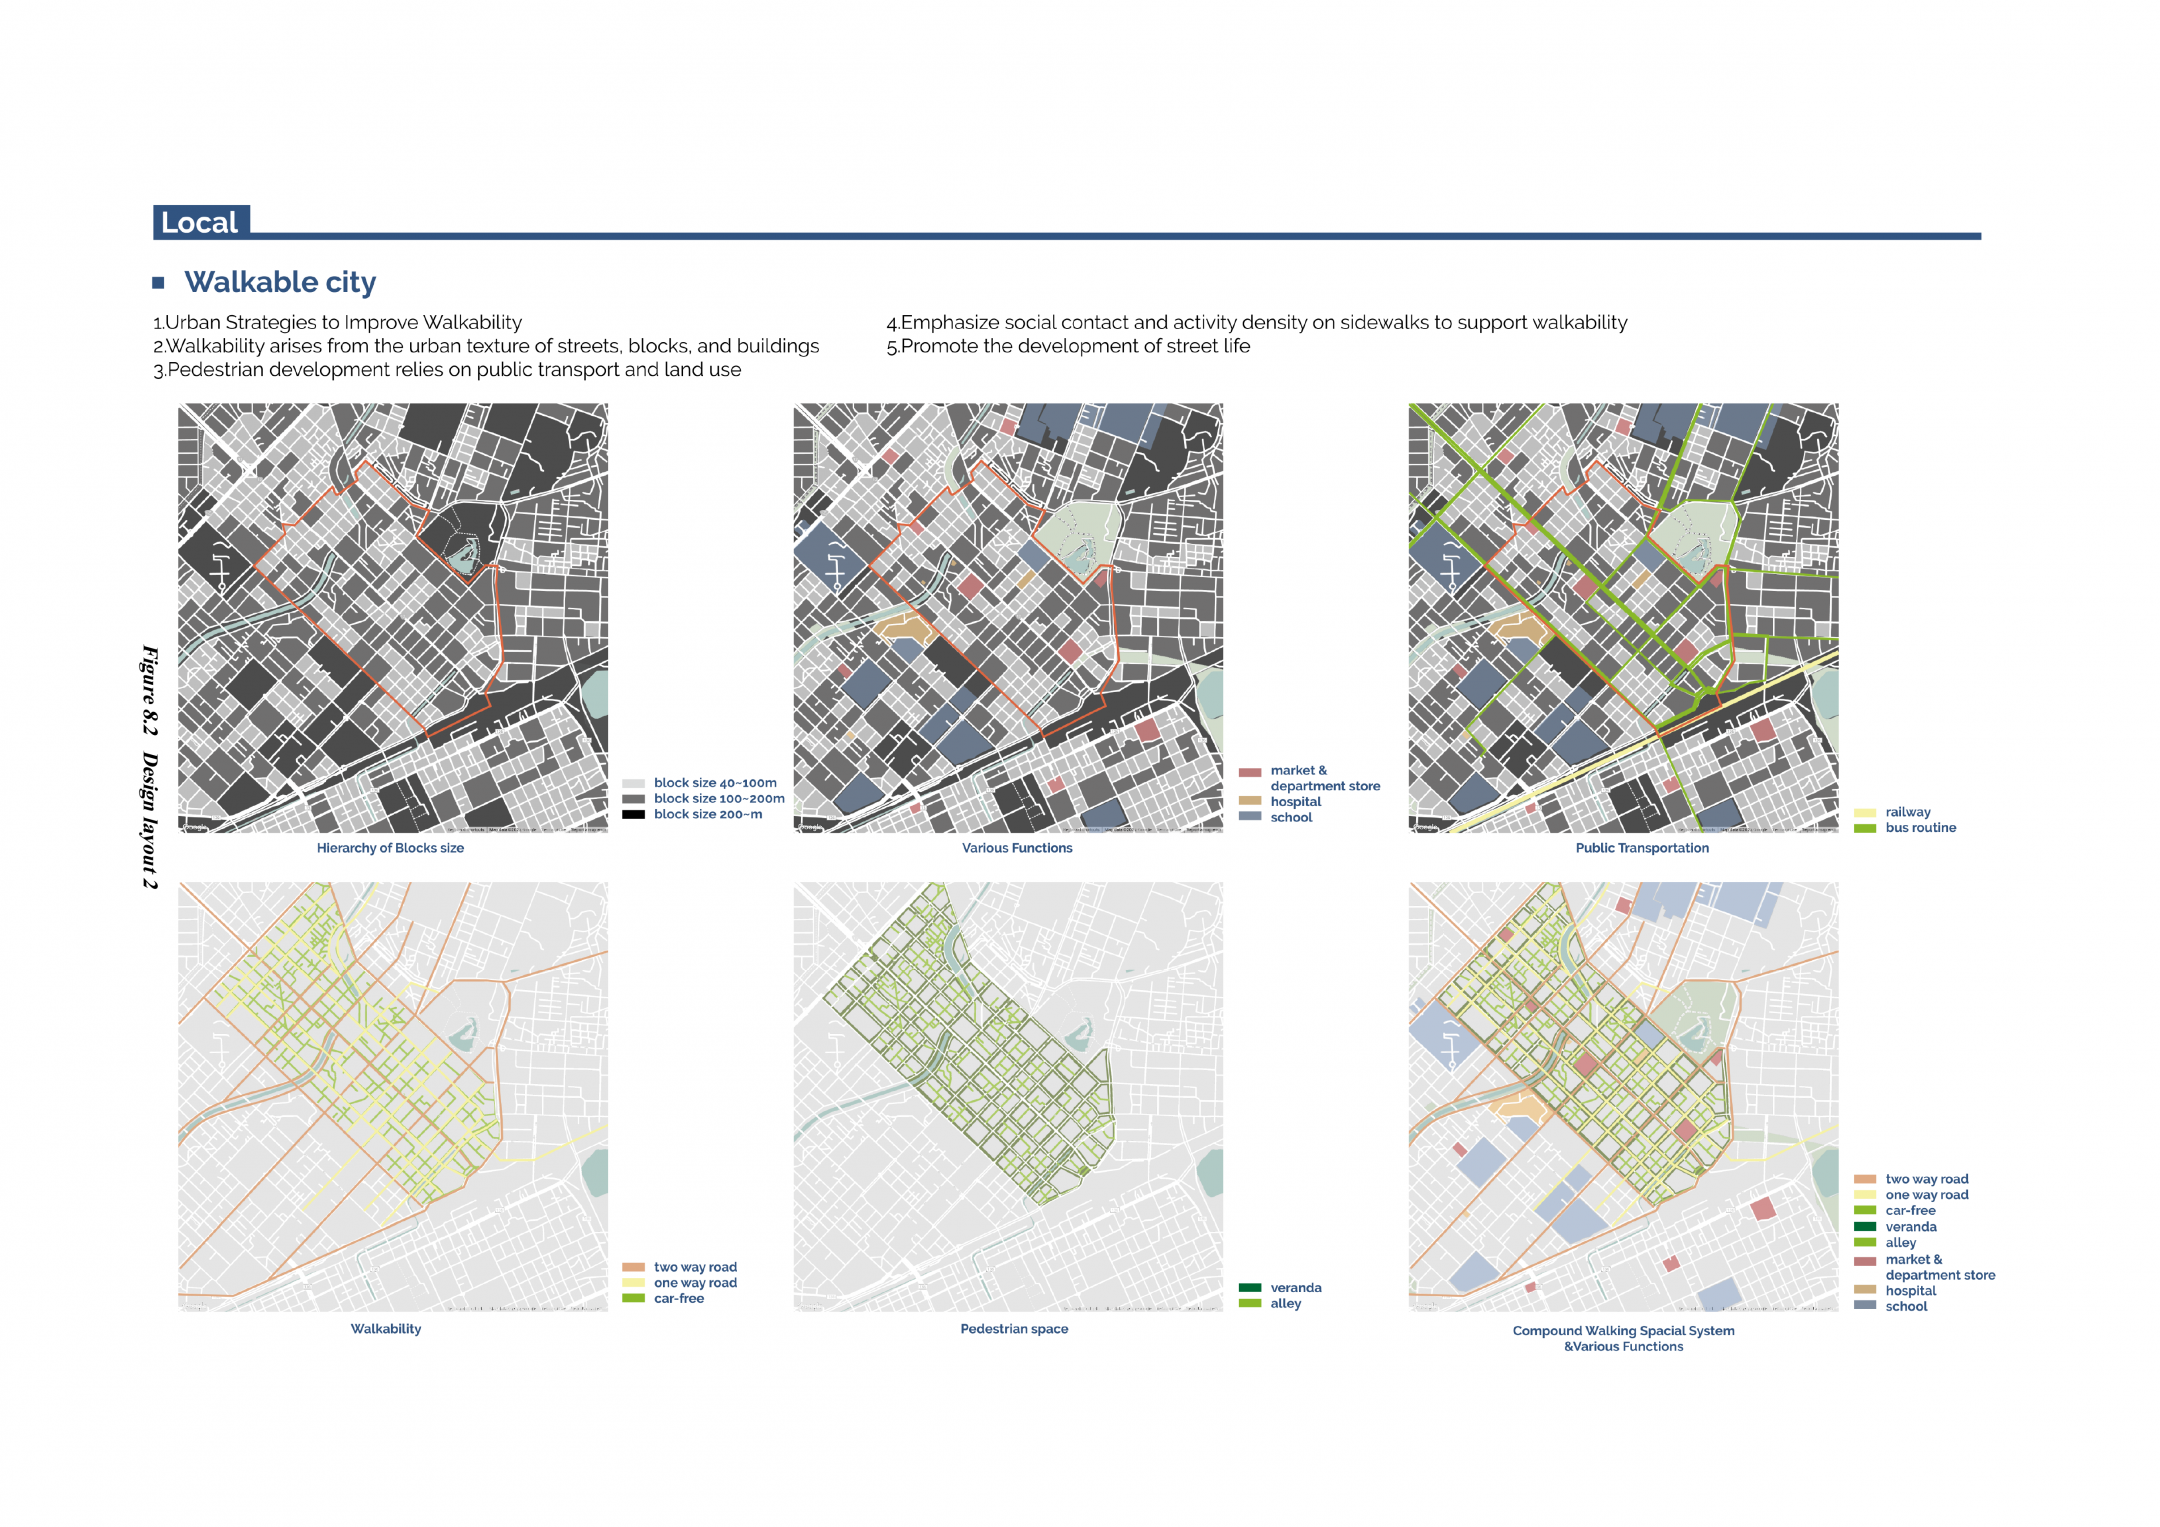The image size is (2160, 1527).
Task: Click the dark gray block size 100~200m swatch
Action: [633, 799]
